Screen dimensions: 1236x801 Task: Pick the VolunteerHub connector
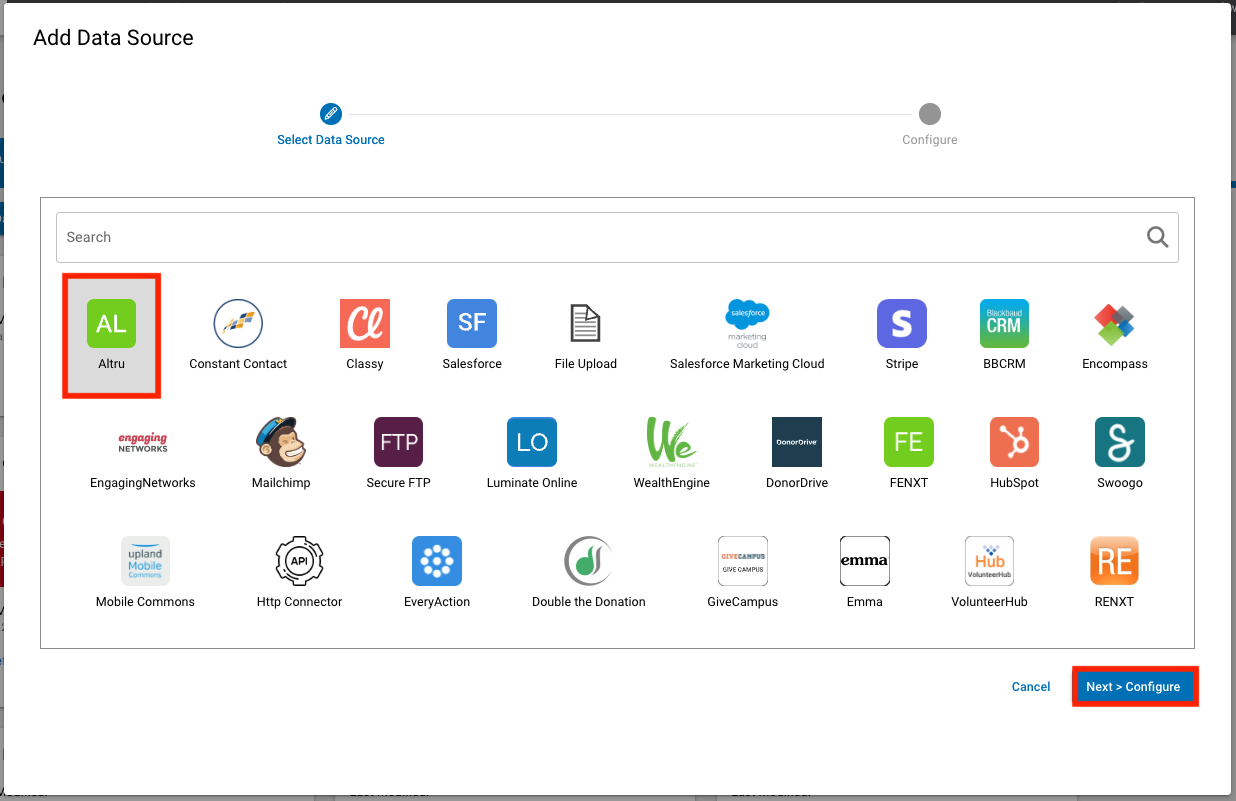(988, 561)
